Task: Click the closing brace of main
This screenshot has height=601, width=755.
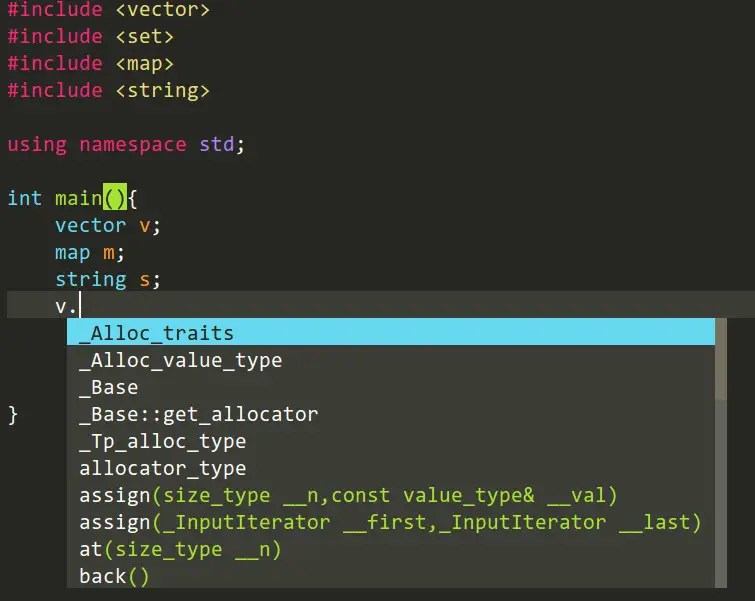Action: 13,414
